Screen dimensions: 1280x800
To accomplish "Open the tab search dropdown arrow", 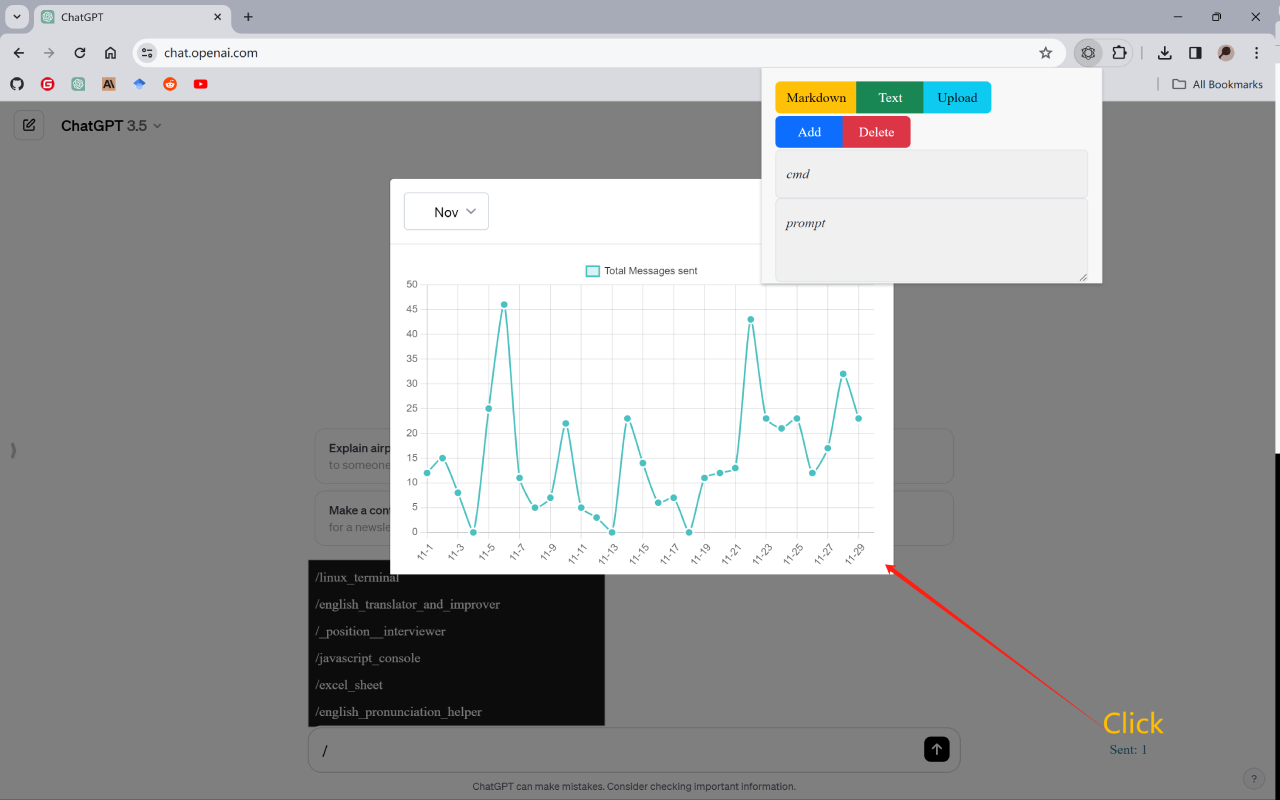I will point(16,17).
